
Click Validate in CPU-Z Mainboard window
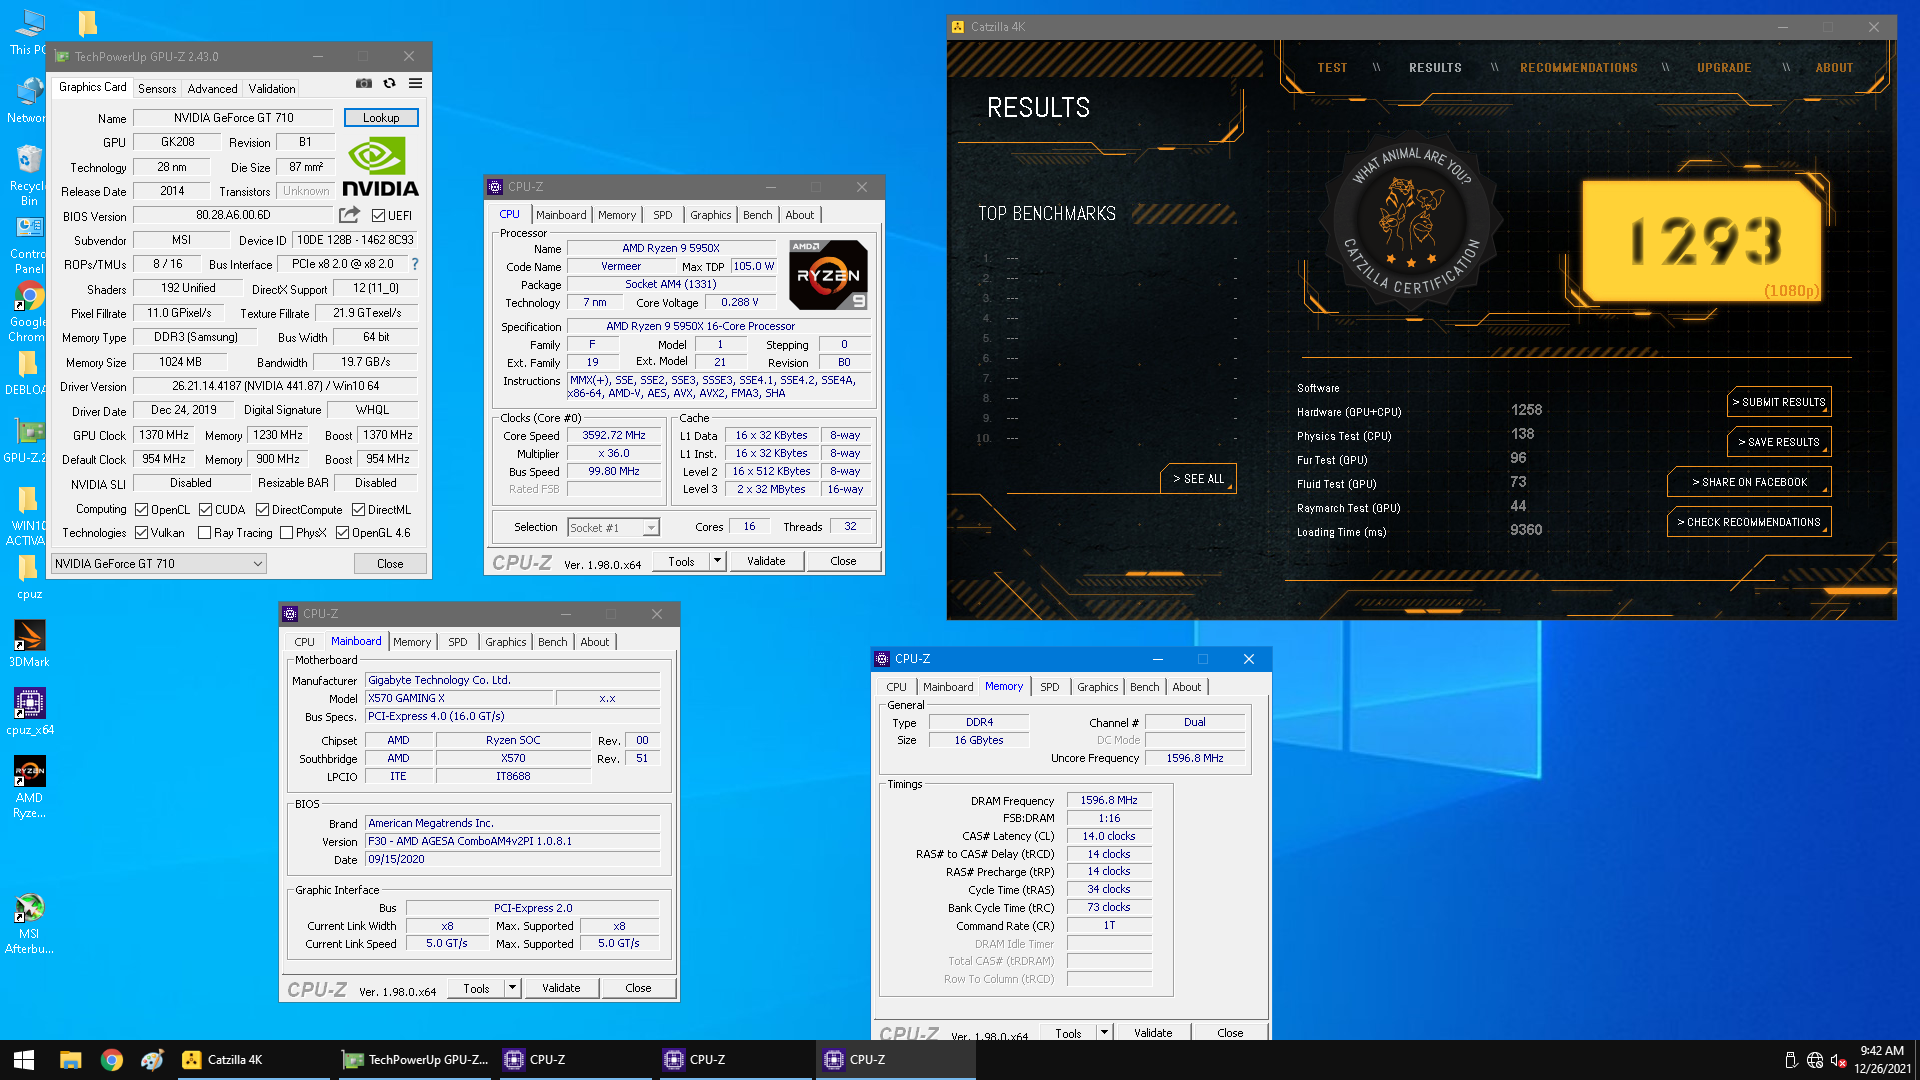click(561, 988)
